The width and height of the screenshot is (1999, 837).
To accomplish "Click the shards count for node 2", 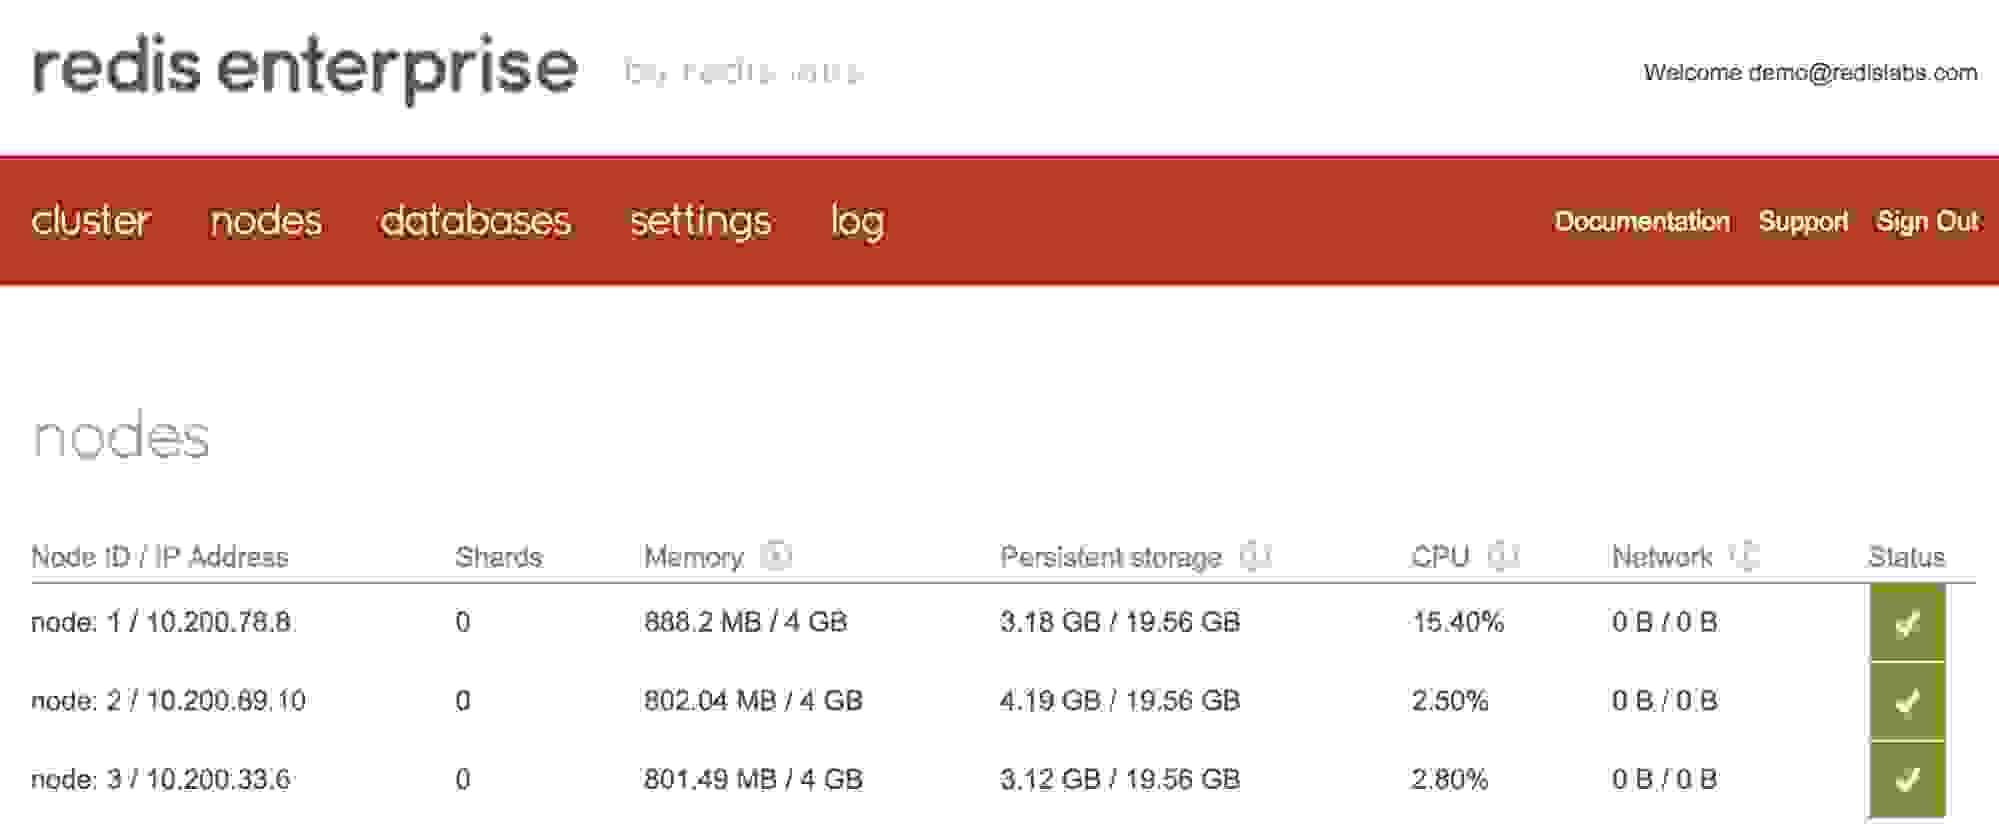I will click(463, 701).
